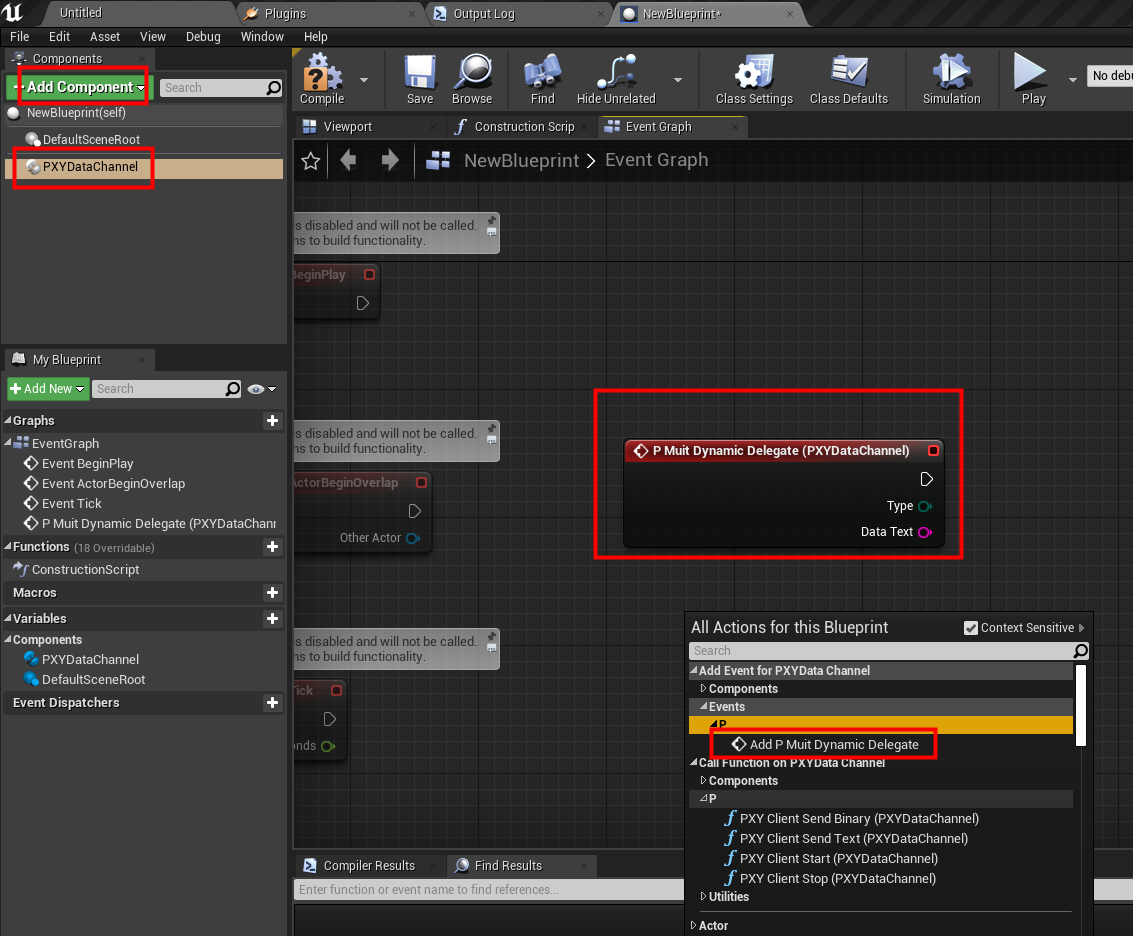1133x936 pixels.
Task: Click the Data Text output pin
Action: coord(924,532)
